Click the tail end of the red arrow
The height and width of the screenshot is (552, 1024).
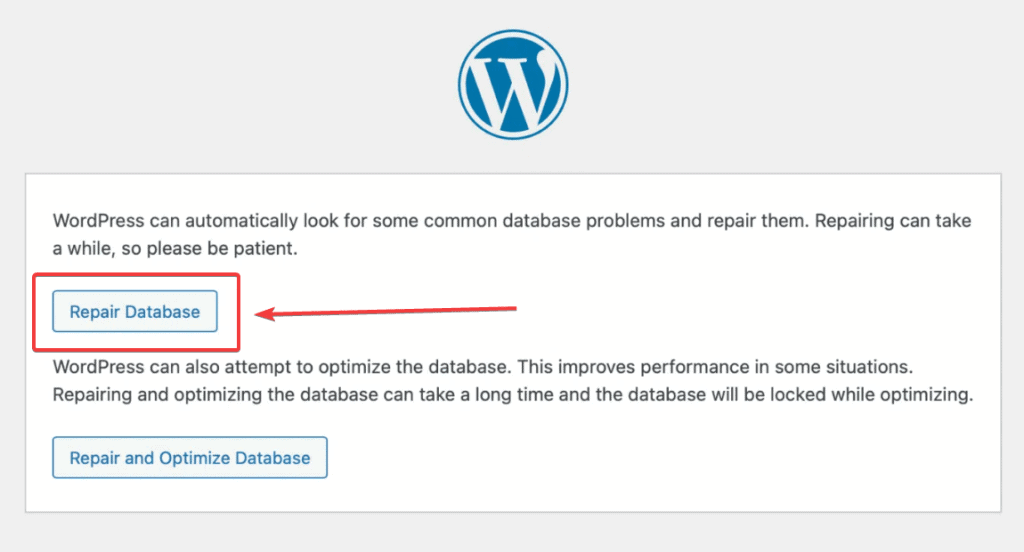point(514,308)
